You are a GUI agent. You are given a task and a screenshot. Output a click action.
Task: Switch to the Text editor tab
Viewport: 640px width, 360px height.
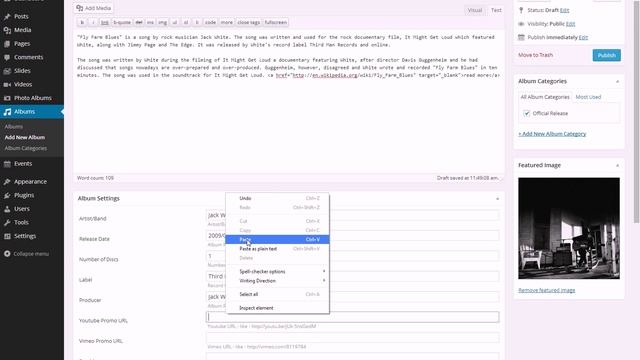(496, 10)
